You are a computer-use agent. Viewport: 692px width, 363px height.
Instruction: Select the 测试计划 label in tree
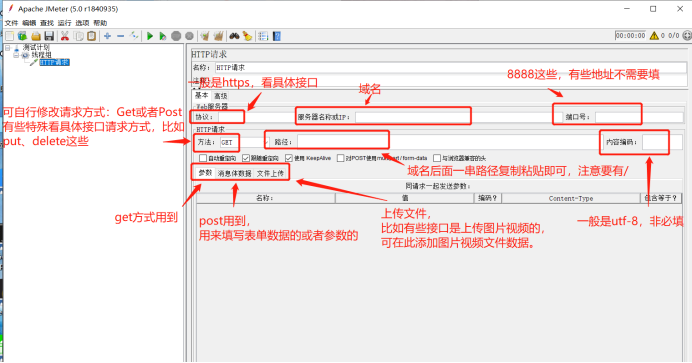tap(36, 47)
